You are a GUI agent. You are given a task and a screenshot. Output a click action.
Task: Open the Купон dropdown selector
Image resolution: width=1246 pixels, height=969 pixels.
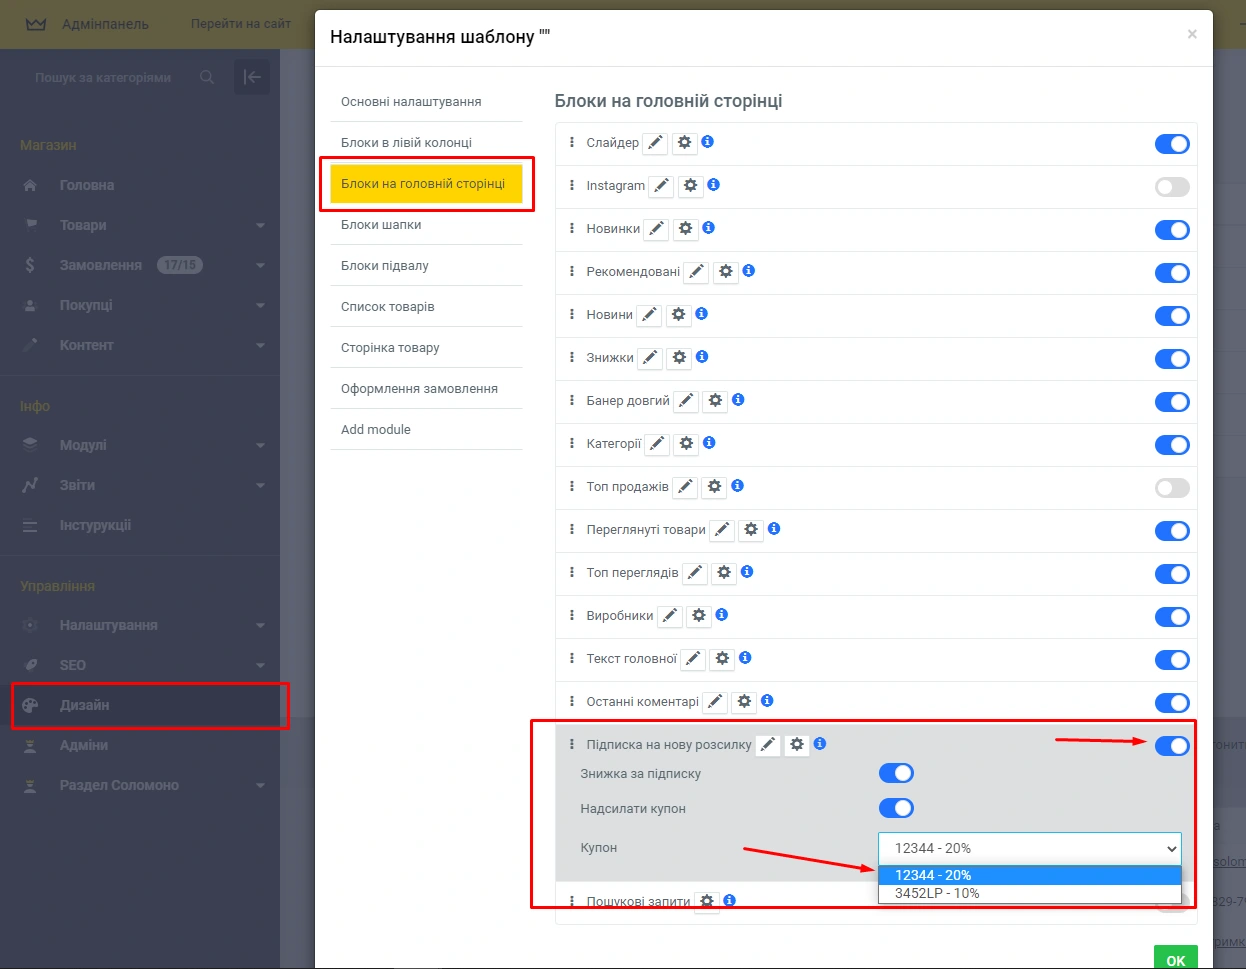pyautogui.click(x=1029, y=848)
